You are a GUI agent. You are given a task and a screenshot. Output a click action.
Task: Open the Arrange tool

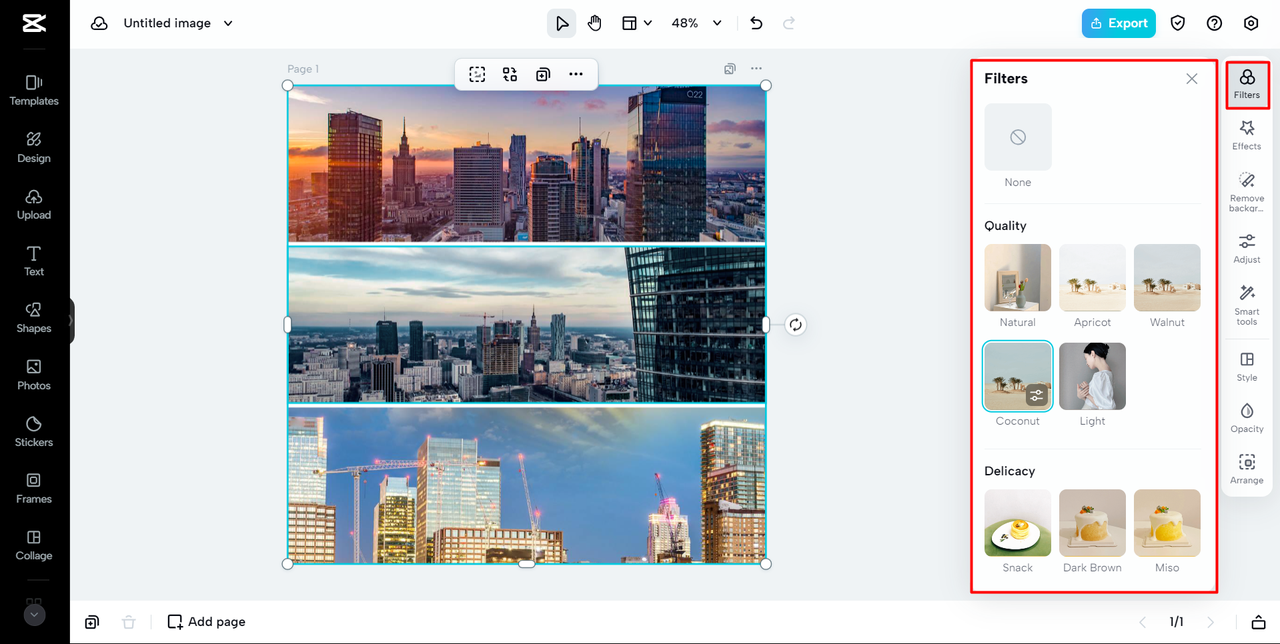pos(1247,470)
